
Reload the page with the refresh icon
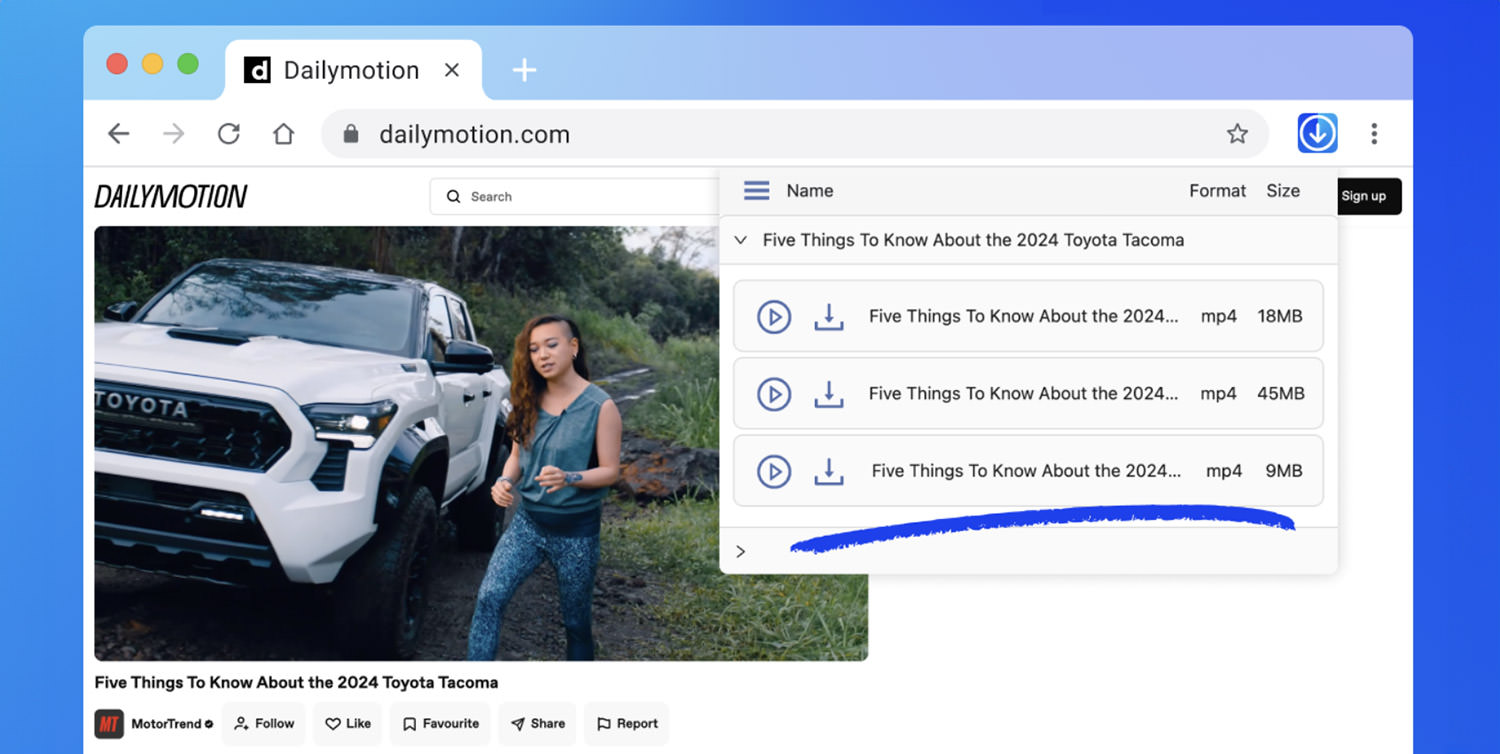click(229, 134)
